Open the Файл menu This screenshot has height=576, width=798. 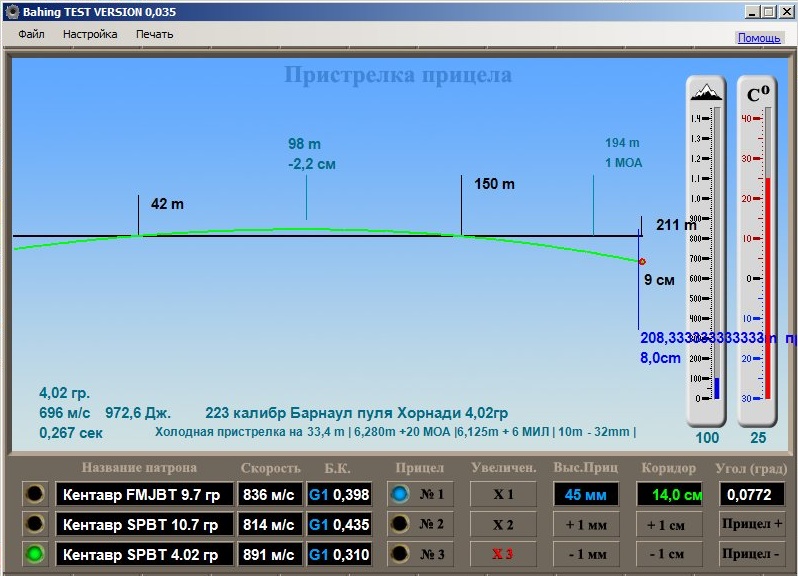tap(31, 34)
